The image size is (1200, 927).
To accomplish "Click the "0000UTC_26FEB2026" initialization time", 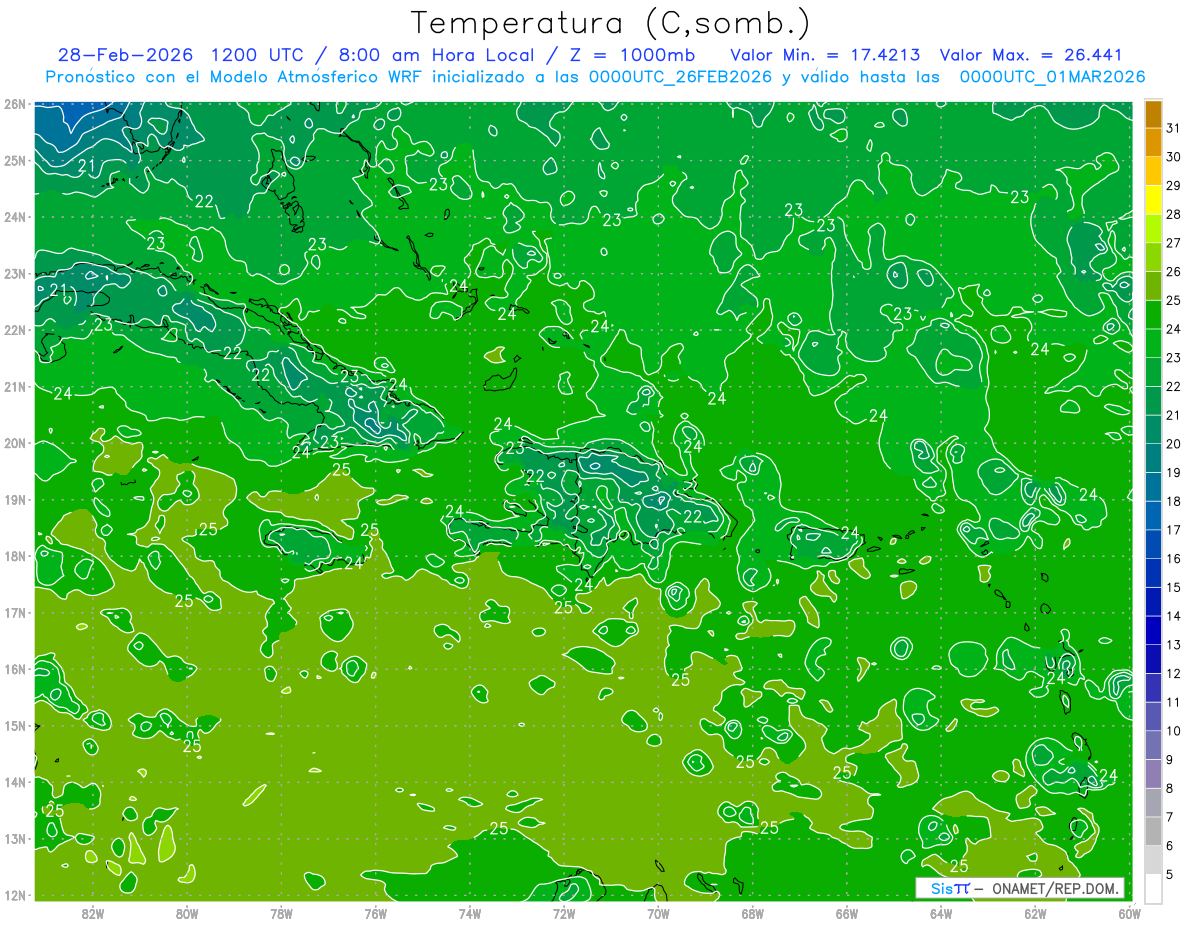I will tap(681, 77).
